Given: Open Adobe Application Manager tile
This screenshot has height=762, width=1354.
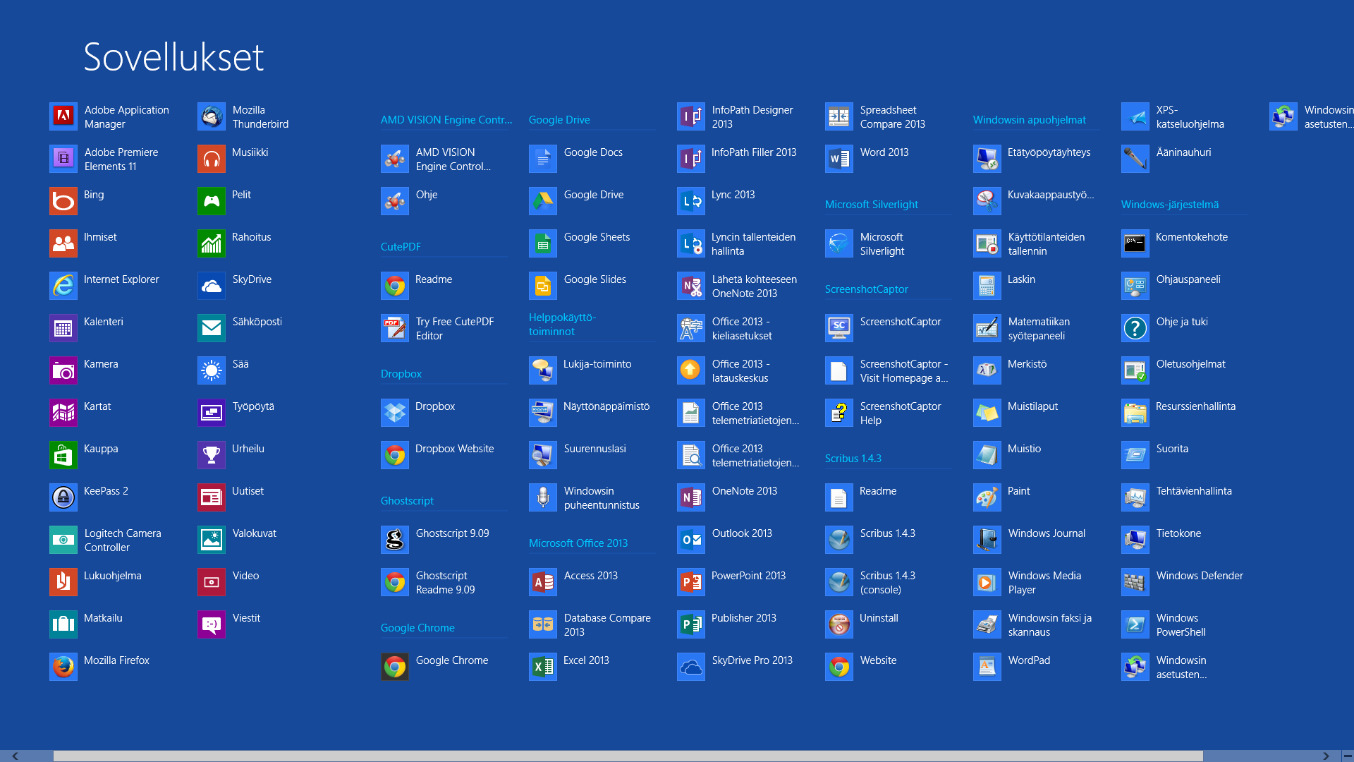Looking at the screenshot, I should 110,117.
